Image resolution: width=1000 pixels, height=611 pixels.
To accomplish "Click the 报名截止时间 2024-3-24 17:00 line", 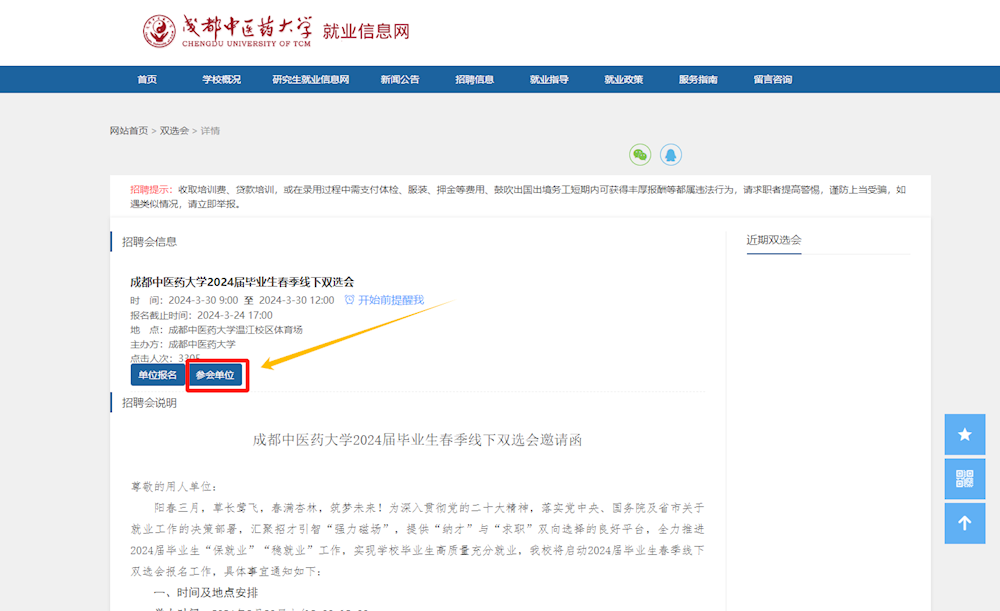I will click(202, 315).
